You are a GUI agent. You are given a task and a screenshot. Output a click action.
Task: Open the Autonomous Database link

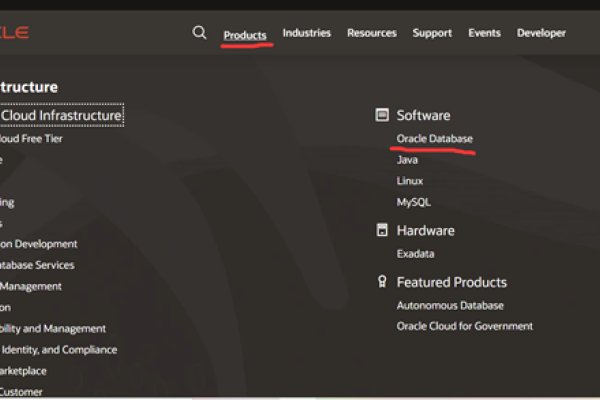point(450,305)
